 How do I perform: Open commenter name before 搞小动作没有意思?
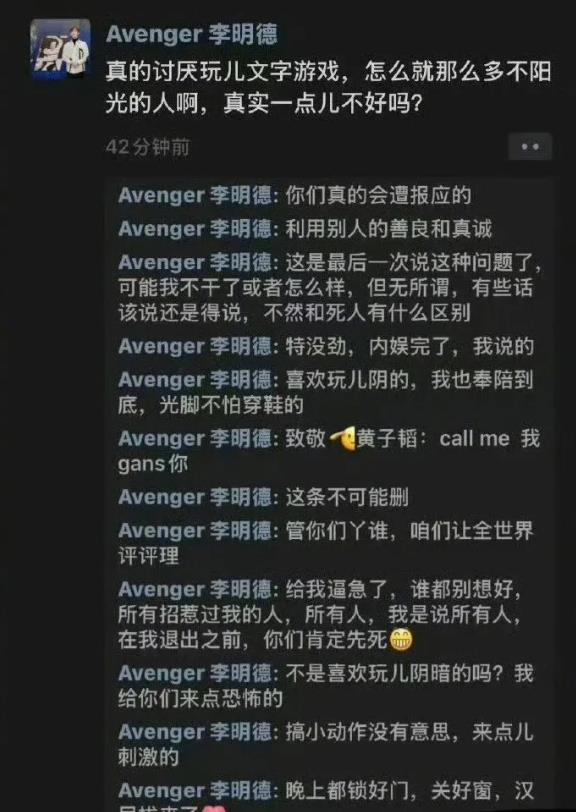pos(195,732)
